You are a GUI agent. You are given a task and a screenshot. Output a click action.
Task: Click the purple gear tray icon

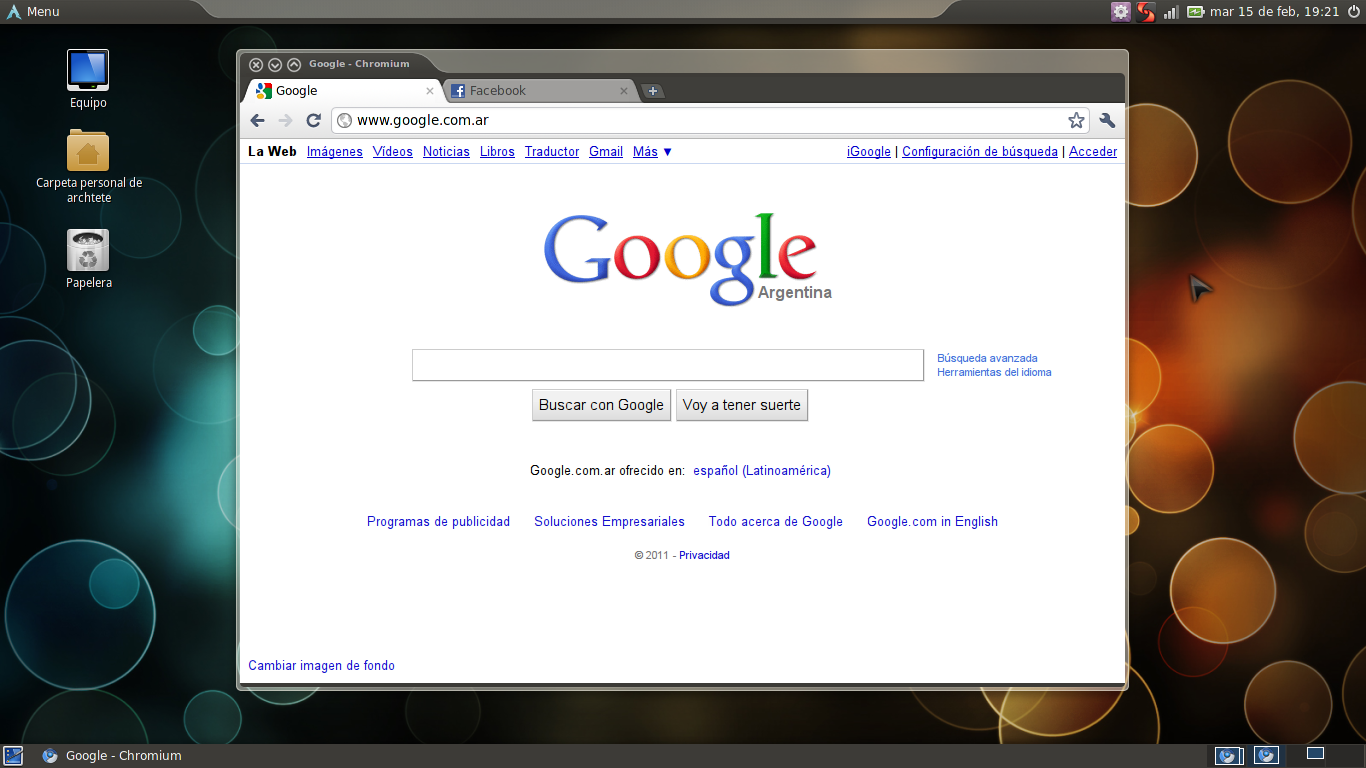(1120, 12)
